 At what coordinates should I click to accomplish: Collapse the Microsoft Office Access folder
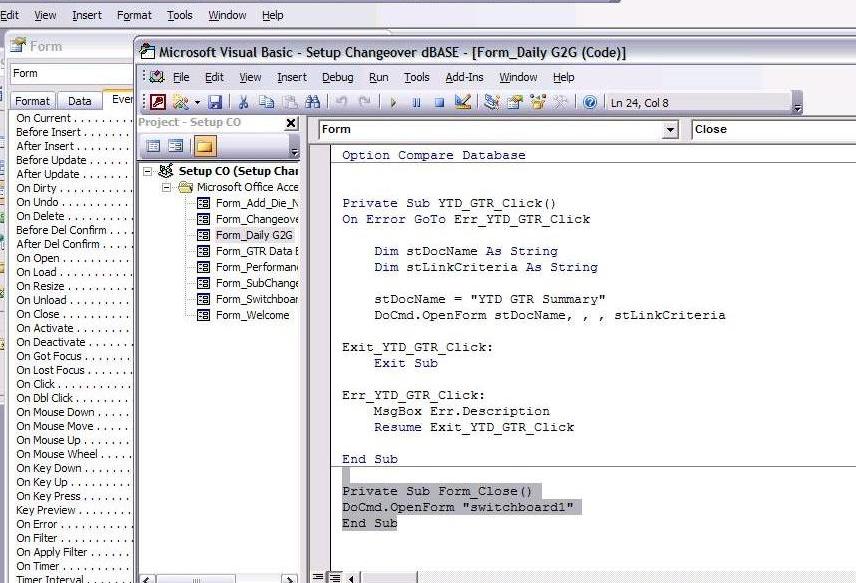coord(167,187)
